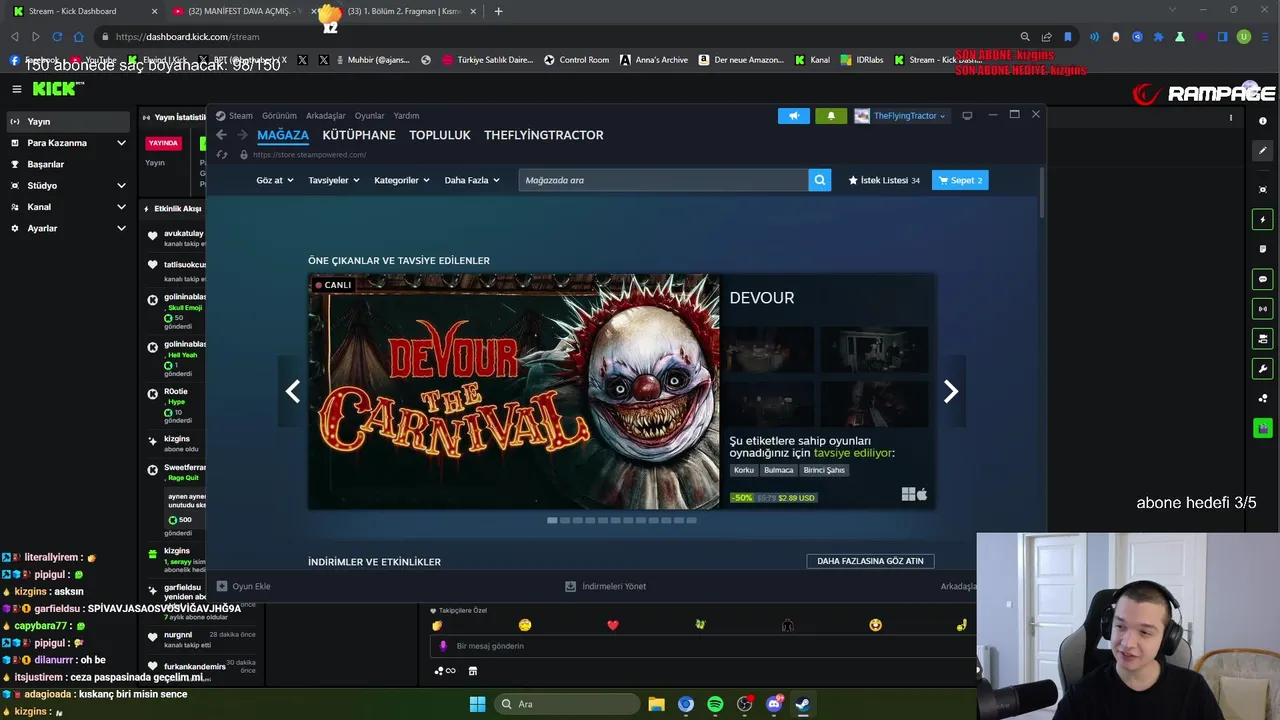1280x720 pixels.
Task: Click Steam icon in taskbar
Action: (803, 704)
